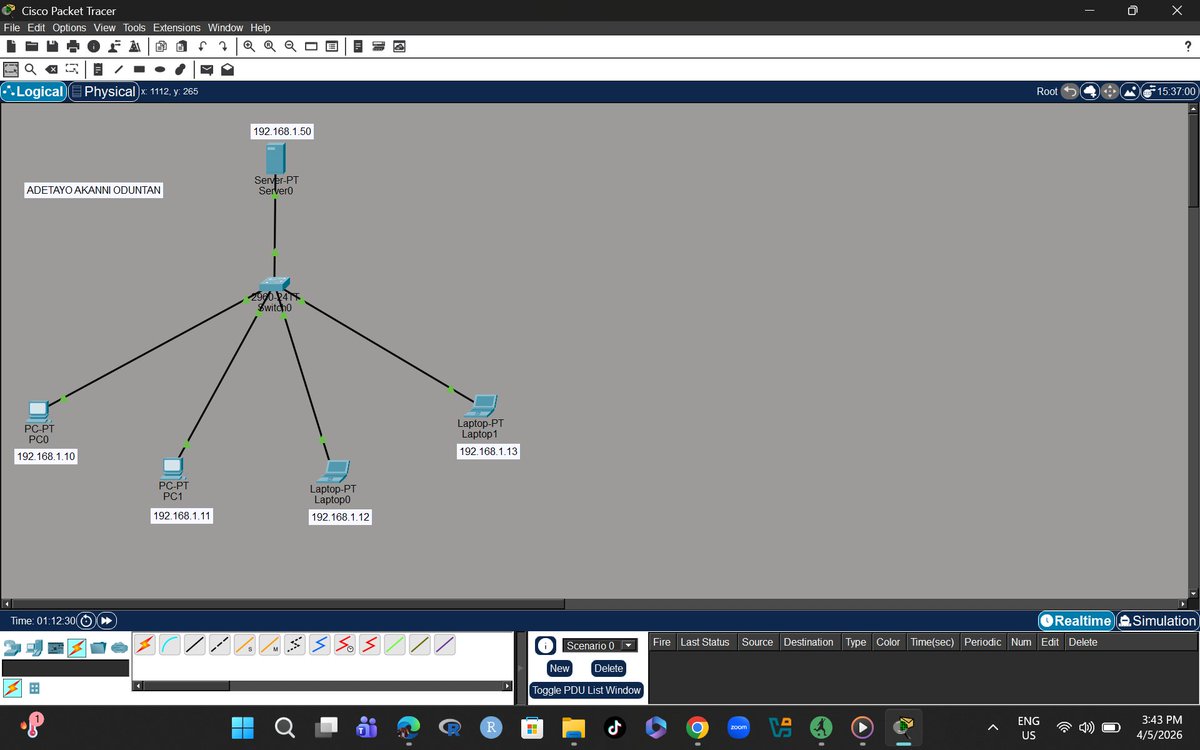Click the New scenario button
1200x750 pixels.
coord(559,668)
